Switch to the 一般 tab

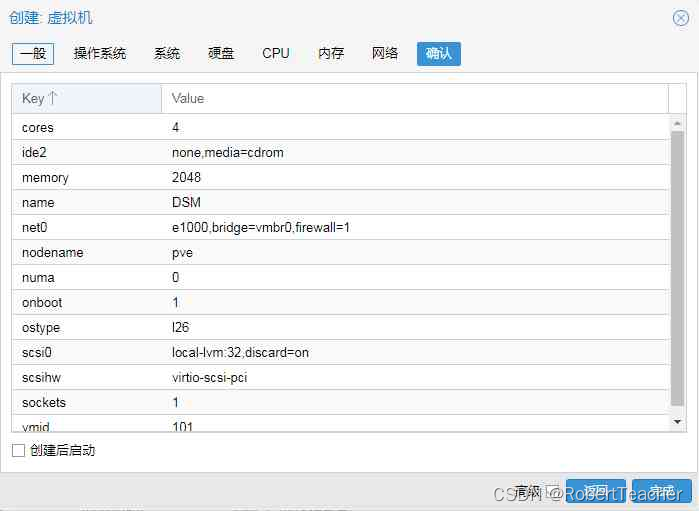[x=33, y=54]
